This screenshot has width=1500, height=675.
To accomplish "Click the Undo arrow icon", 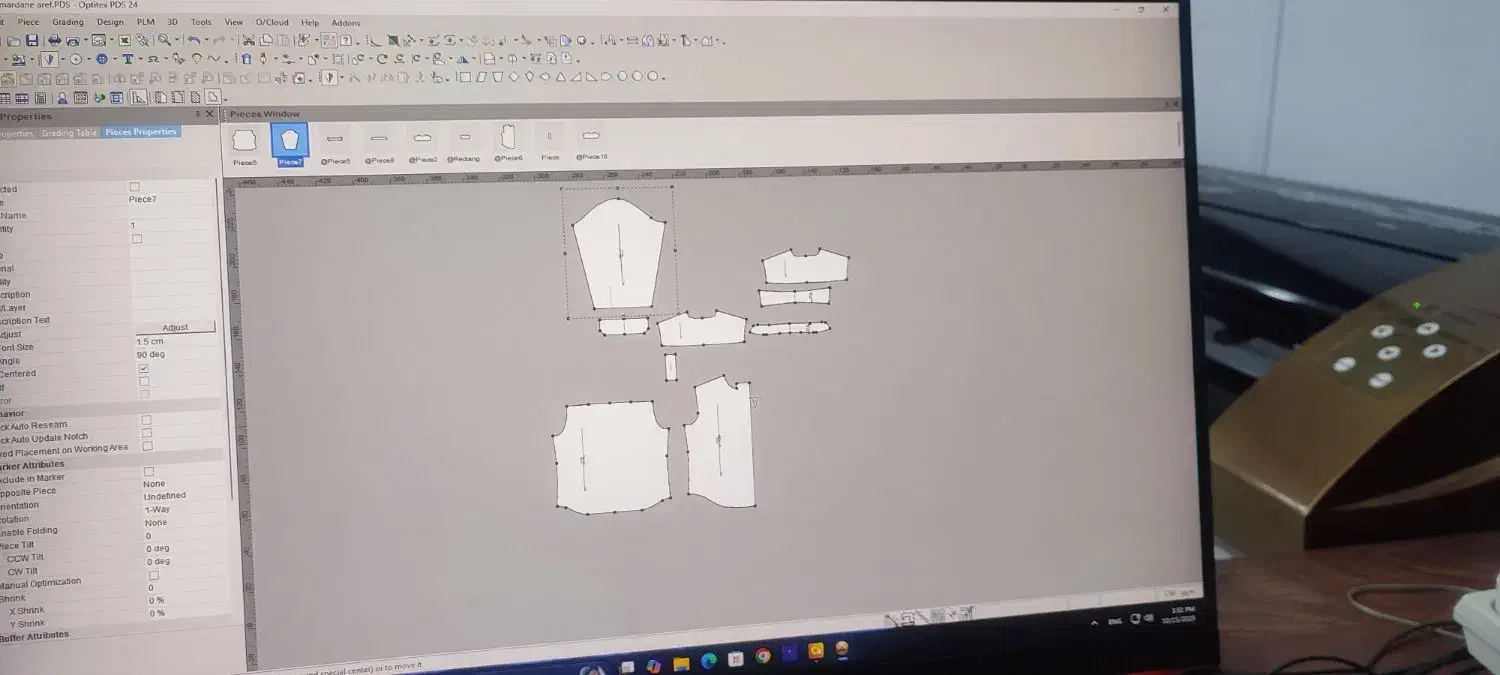I will tap(194, 41).
